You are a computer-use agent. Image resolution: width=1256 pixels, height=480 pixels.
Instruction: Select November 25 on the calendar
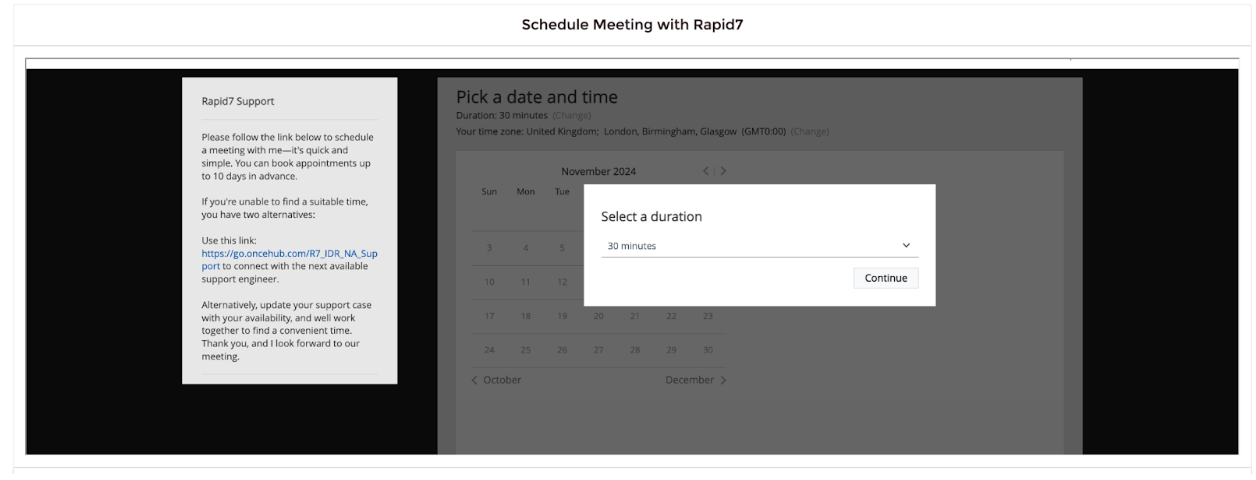coord(526,350)
